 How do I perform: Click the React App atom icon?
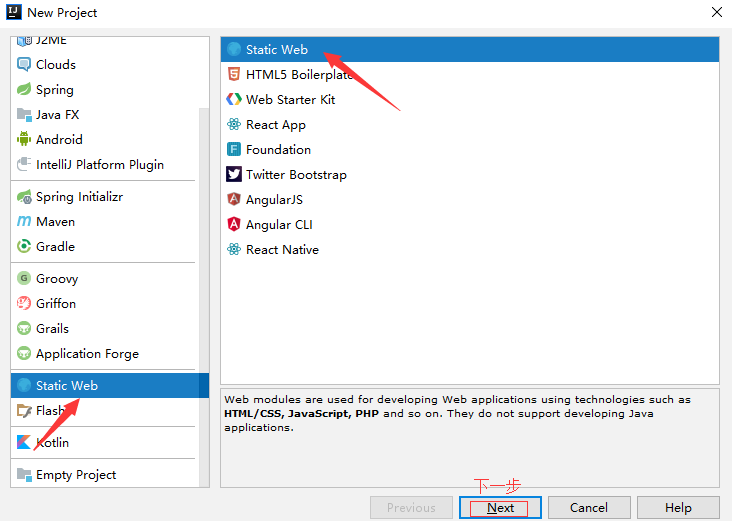pos(234,124)
